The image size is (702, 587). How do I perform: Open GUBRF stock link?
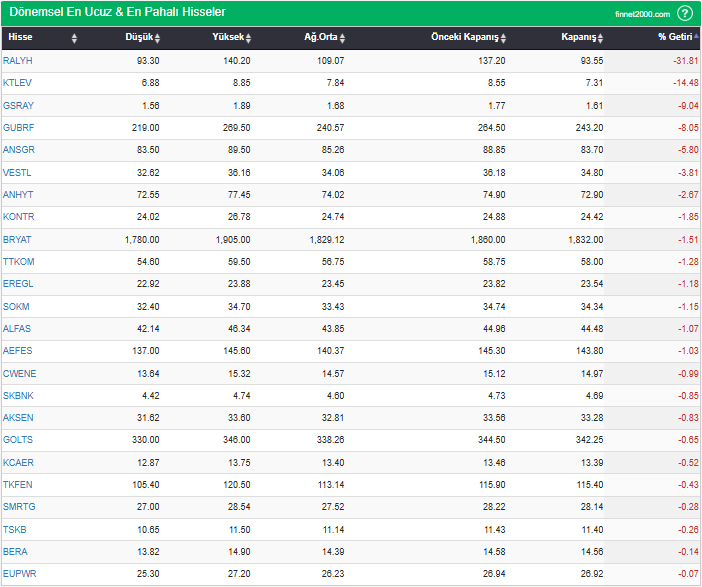pos(18,128)
